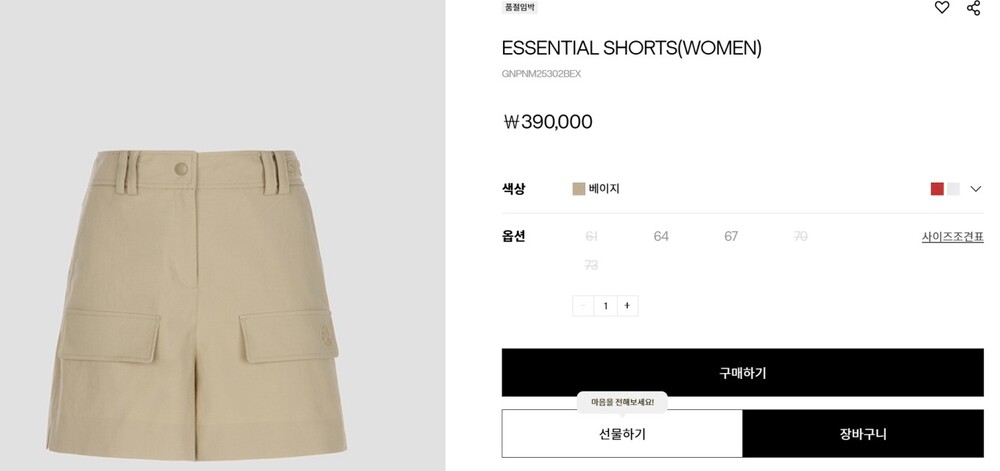Open the beige shorts product image
Image resolution: width=1000 pixels, height=471 pixels.
click(196, 304)
